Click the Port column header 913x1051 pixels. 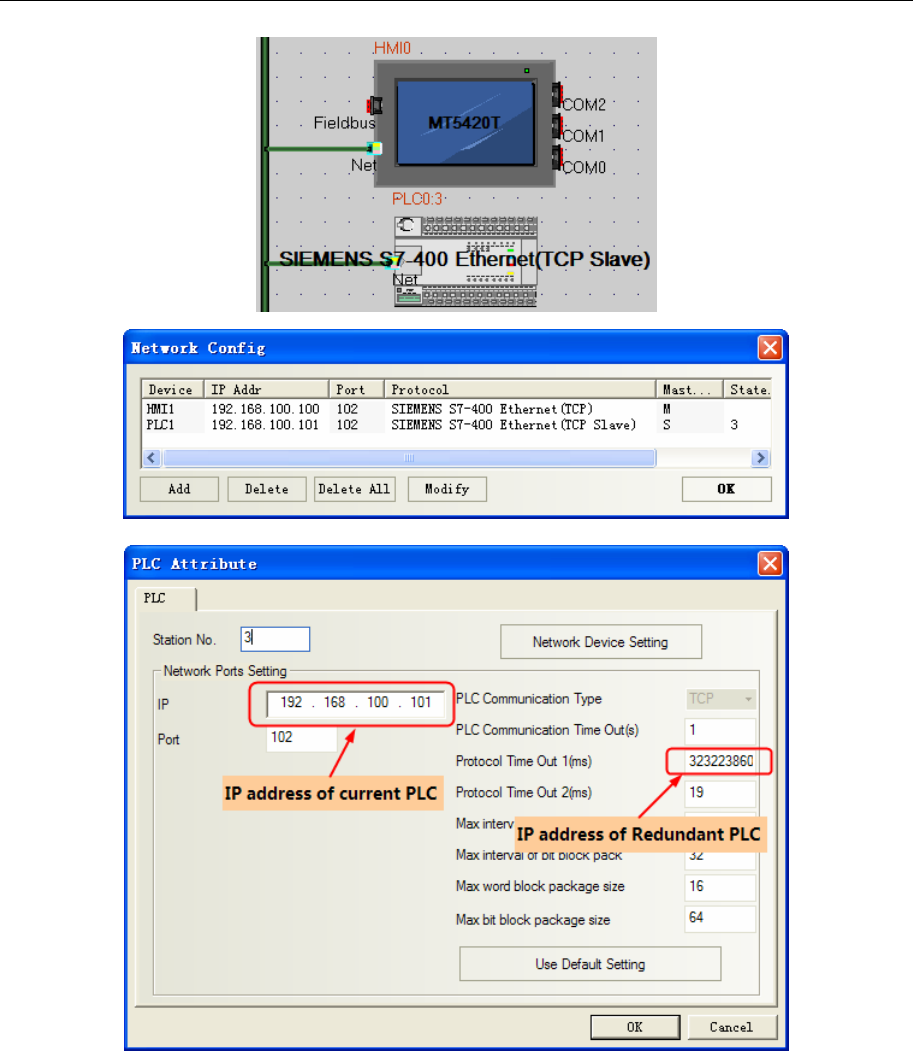coord(357,389)
